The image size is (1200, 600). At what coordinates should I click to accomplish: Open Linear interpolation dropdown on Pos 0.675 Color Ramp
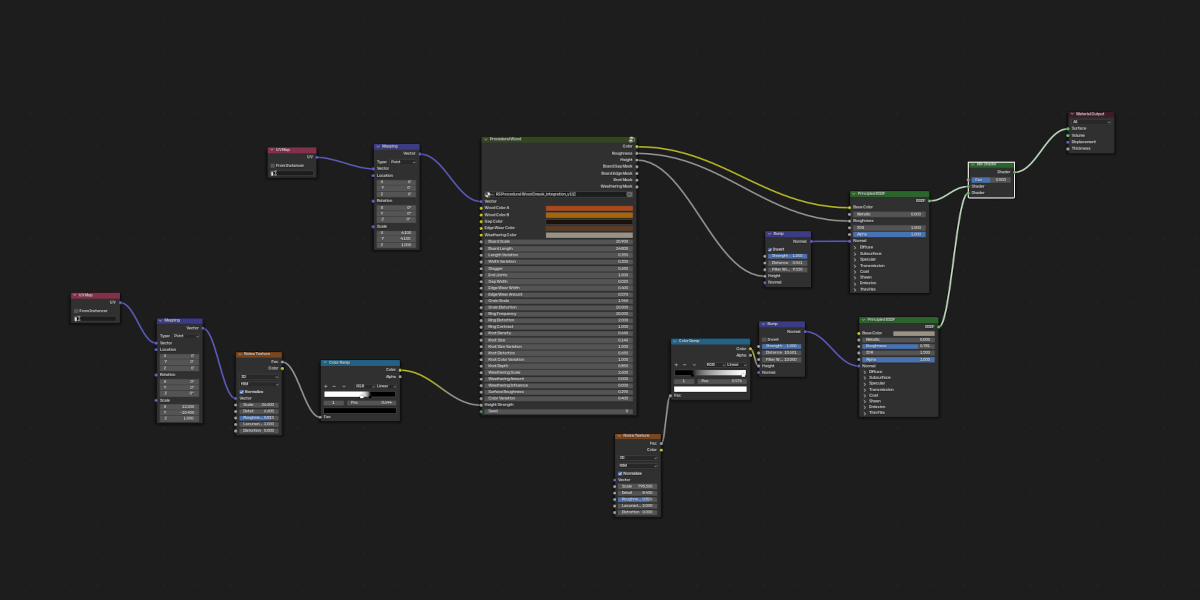(x=736, y=365)
